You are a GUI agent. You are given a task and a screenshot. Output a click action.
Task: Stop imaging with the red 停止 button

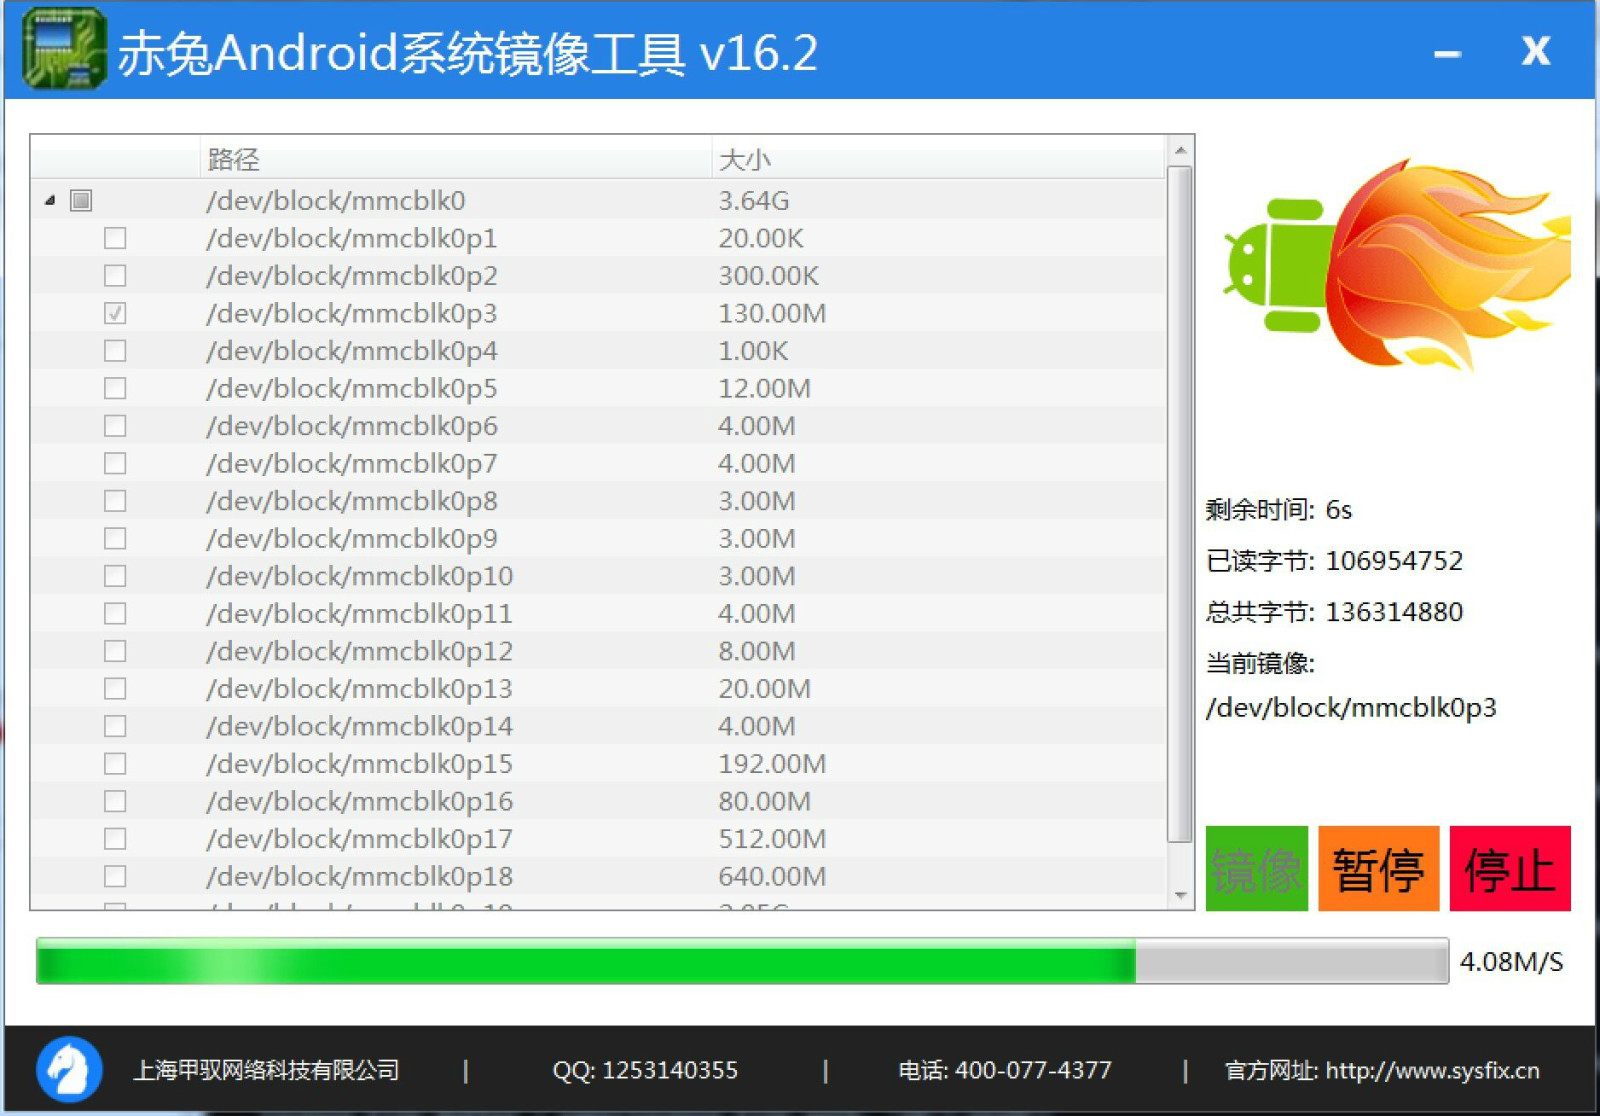tap(1509, 868)
